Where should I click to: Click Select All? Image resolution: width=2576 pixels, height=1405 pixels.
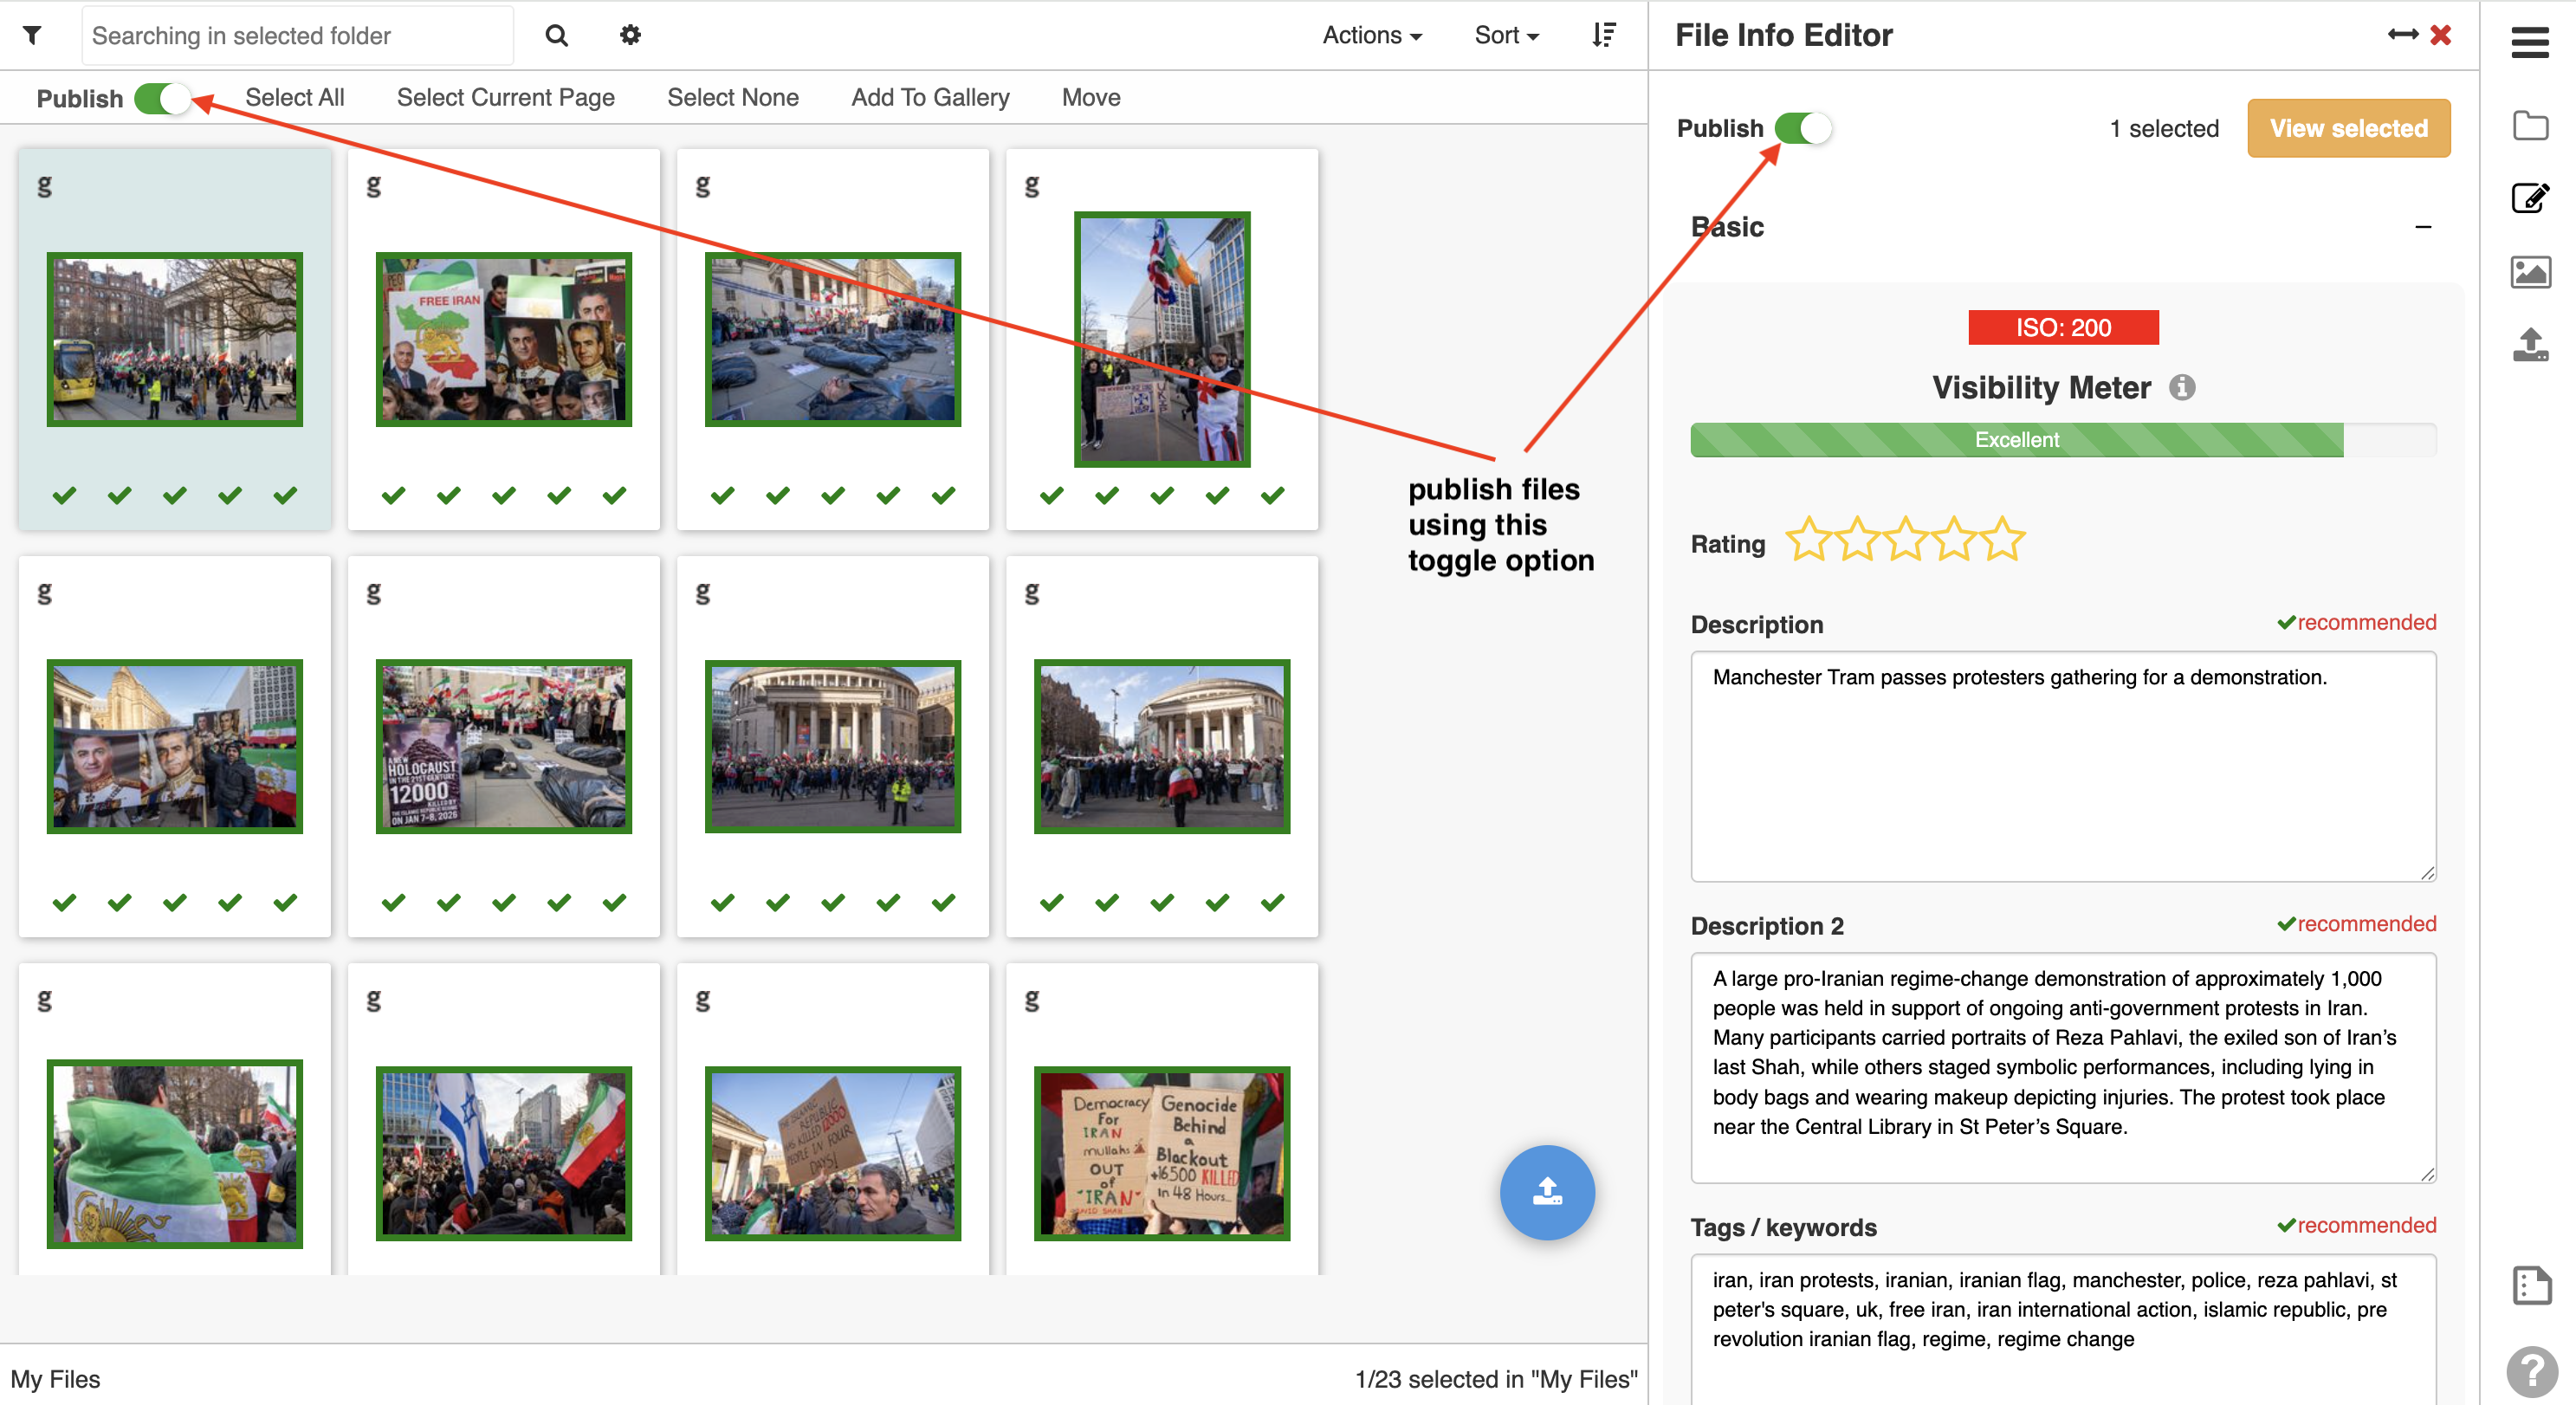pos(294,97)
